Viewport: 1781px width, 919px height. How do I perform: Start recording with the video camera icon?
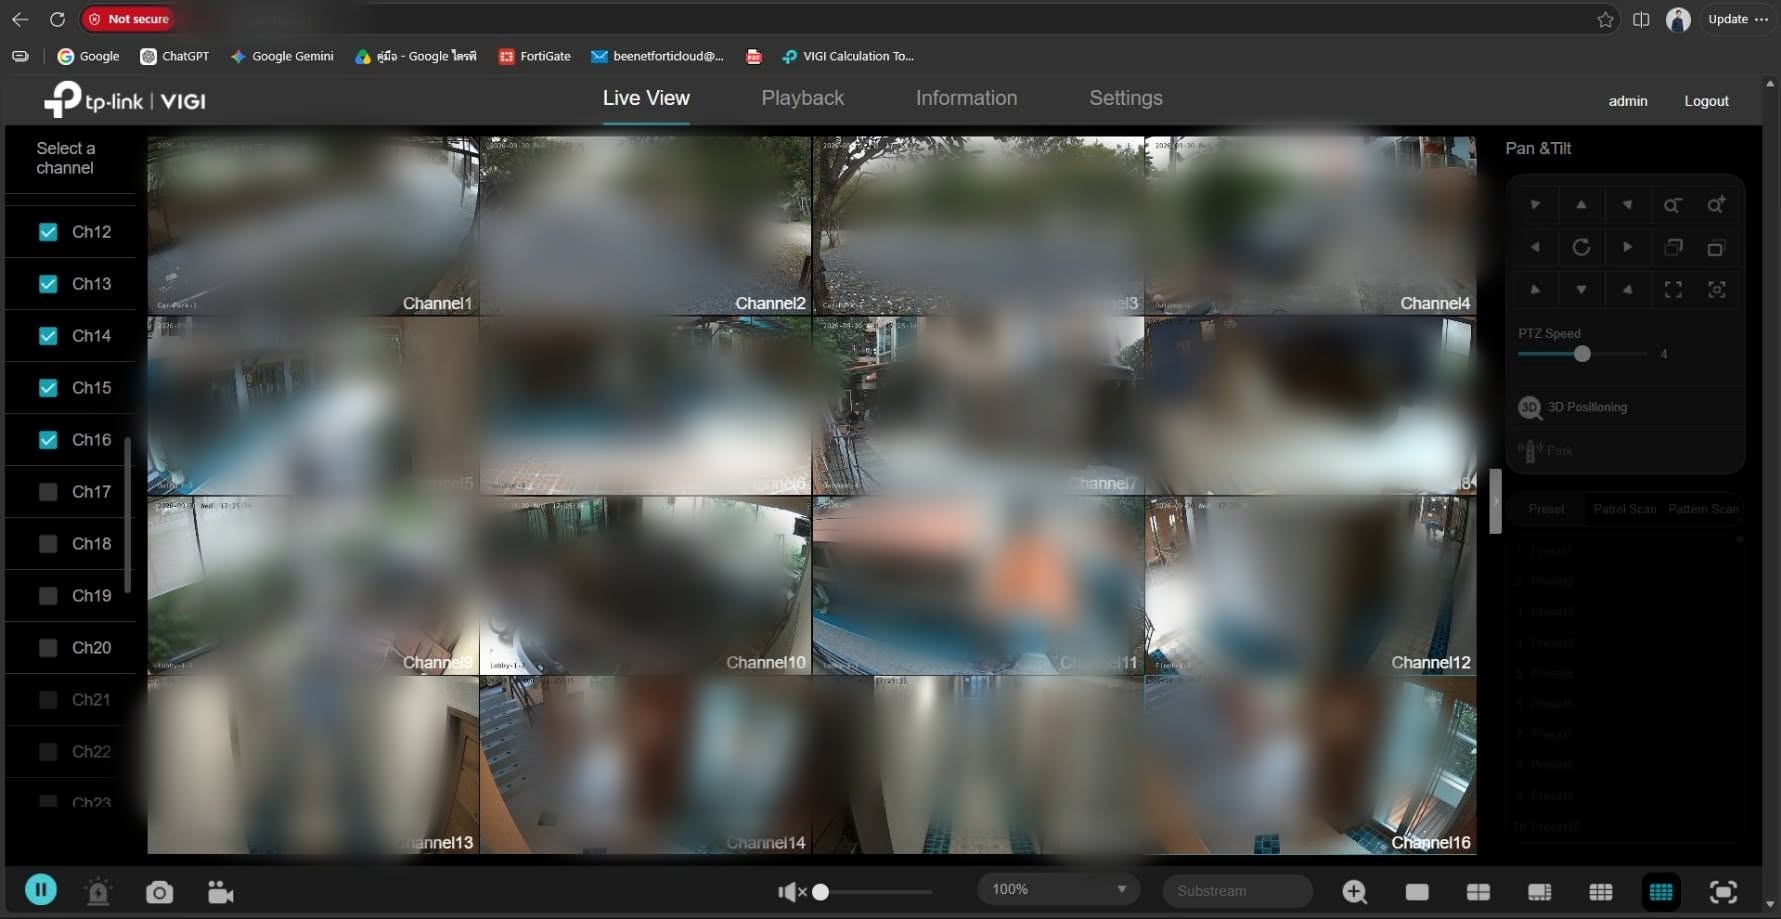pyautogui.click(x=220, y=892)
